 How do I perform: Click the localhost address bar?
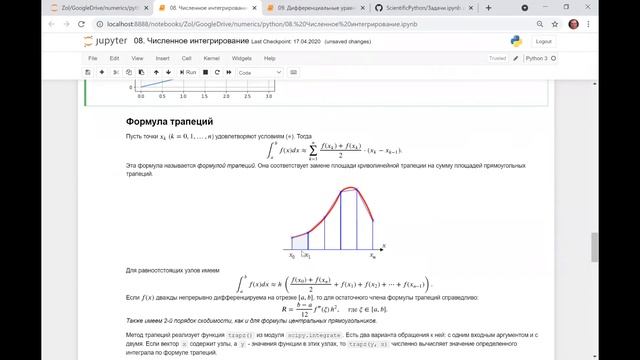click(261, 24)
